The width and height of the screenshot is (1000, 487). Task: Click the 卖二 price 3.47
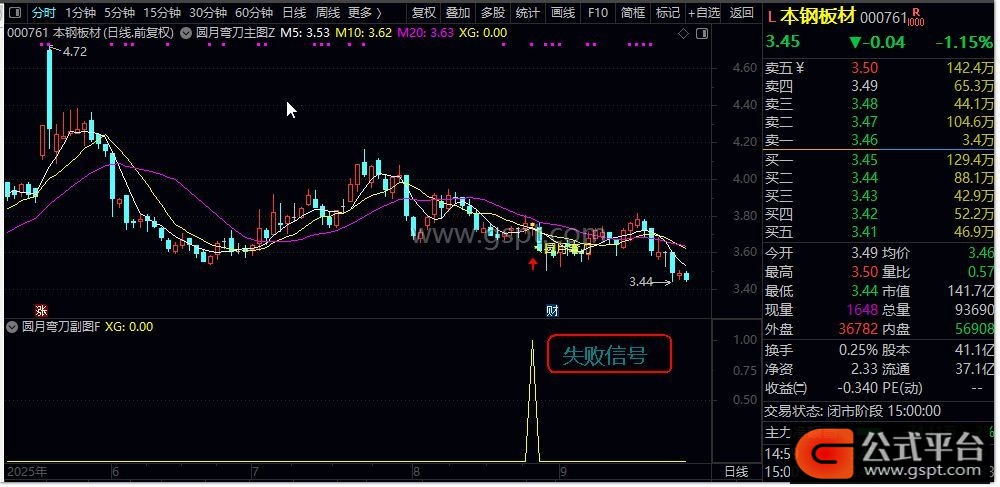click(x=864, y=122)
